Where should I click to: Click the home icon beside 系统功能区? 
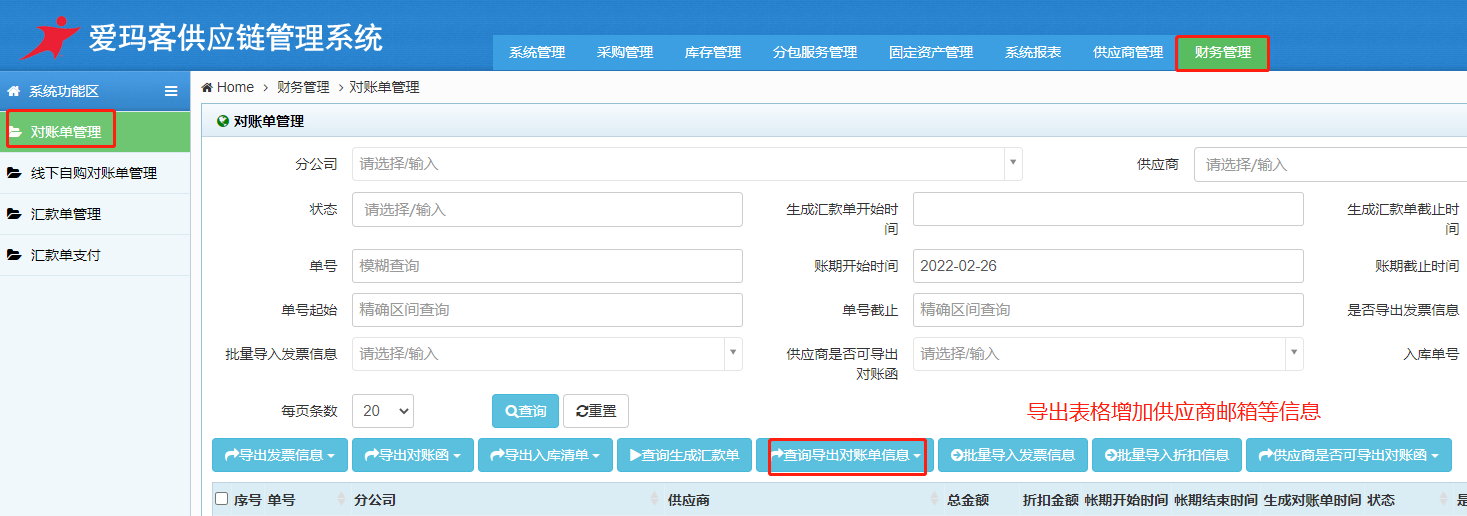(x=14, y=91)
